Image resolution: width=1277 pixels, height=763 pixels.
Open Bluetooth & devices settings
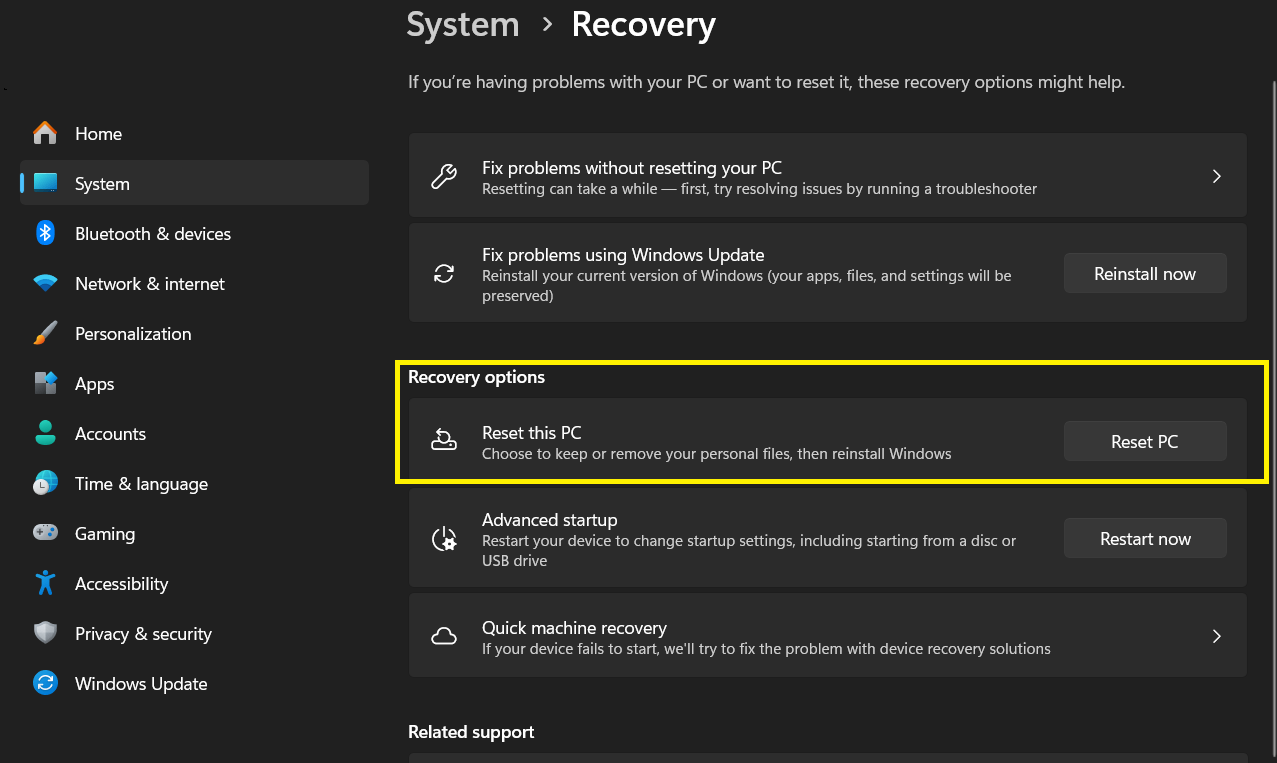[194, 233]
